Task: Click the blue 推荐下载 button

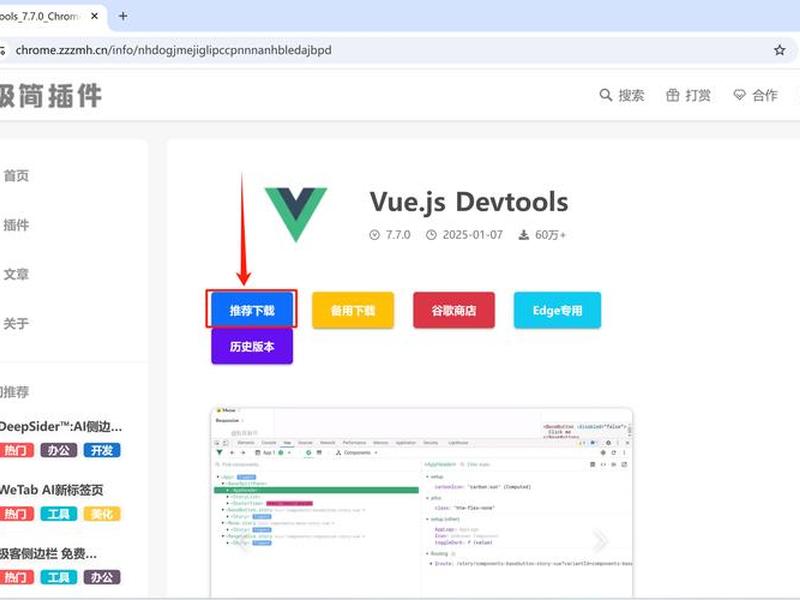Action: (x=252, y=310)
